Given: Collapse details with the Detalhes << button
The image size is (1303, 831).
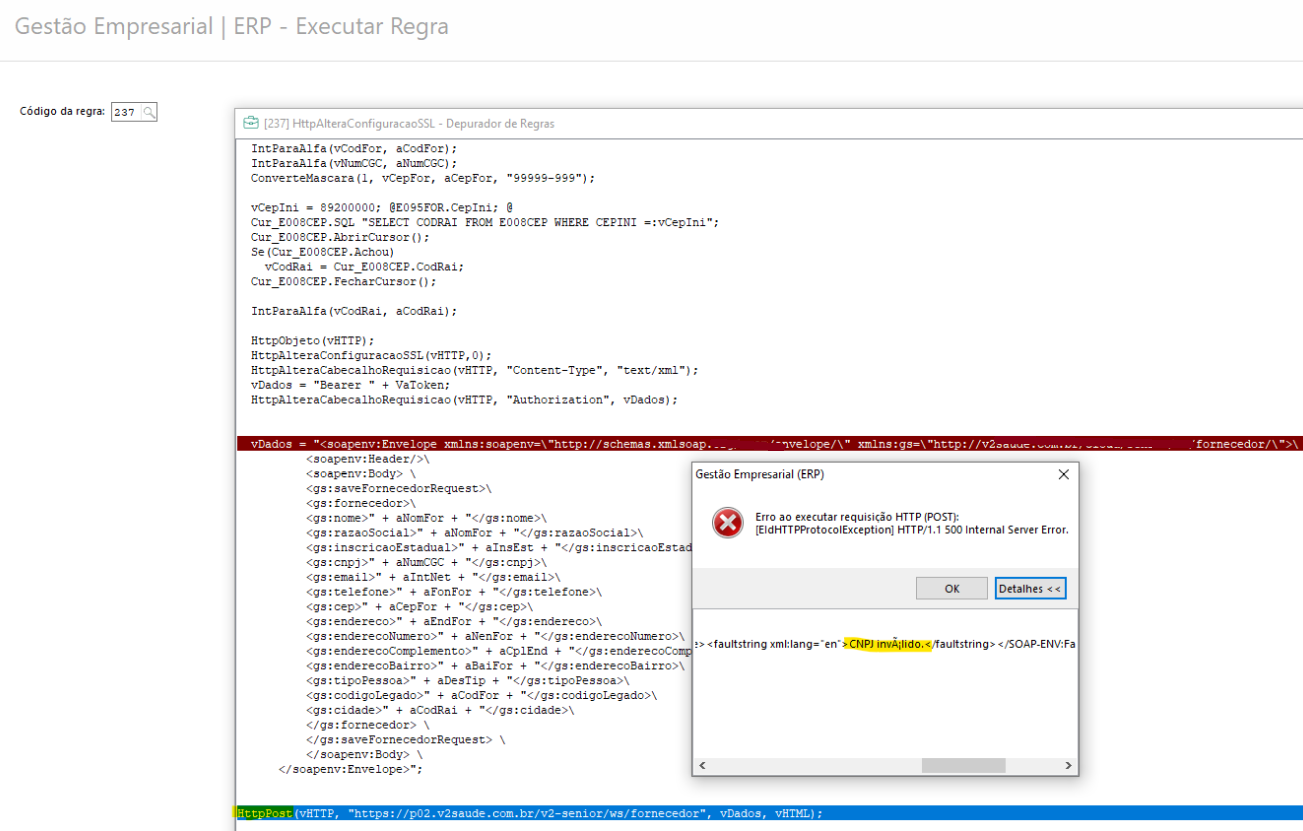Looking at the screenshot, I should [x=1030, y=589].
